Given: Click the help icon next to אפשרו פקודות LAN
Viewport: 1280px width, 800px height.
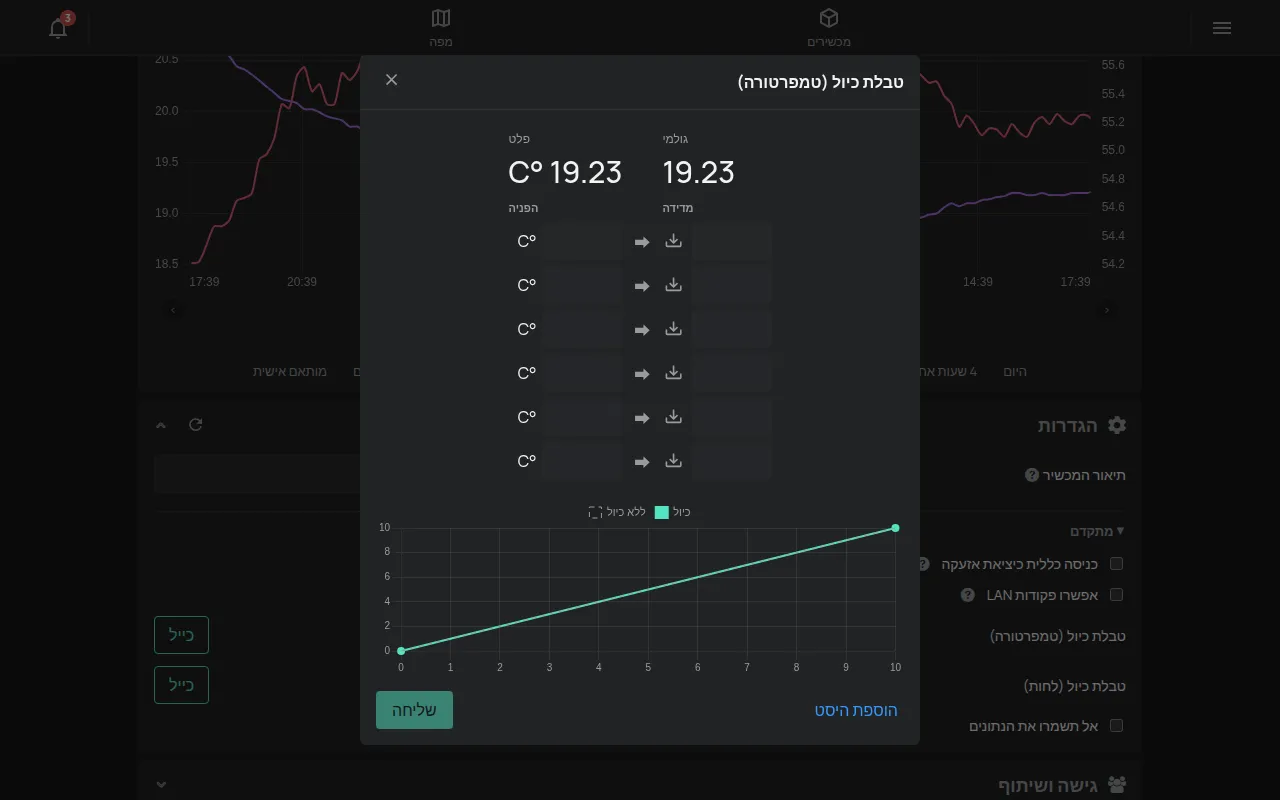Looking at the screenshot, I should (968, 595).
